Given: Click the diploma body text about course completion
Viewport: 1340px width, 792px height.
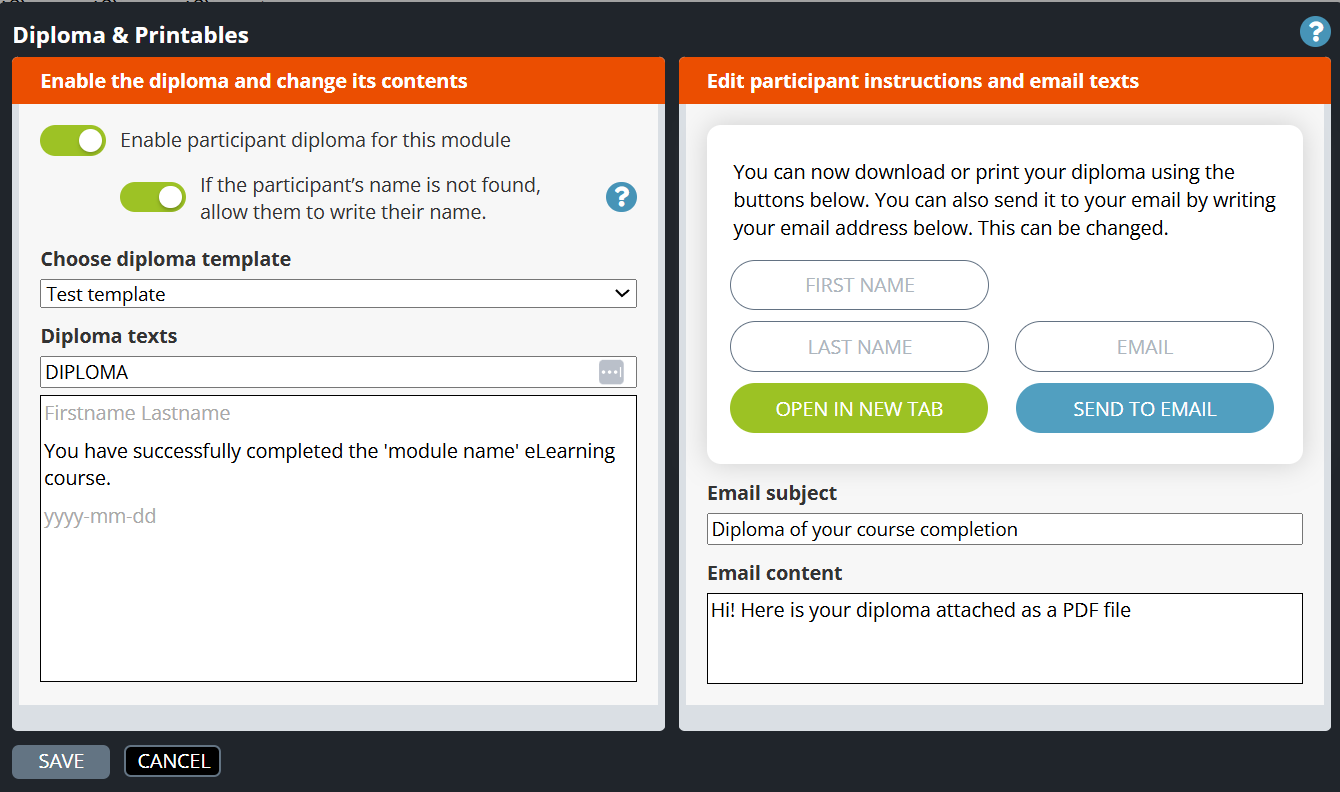Looking at the screenshot, I should 330,464.
